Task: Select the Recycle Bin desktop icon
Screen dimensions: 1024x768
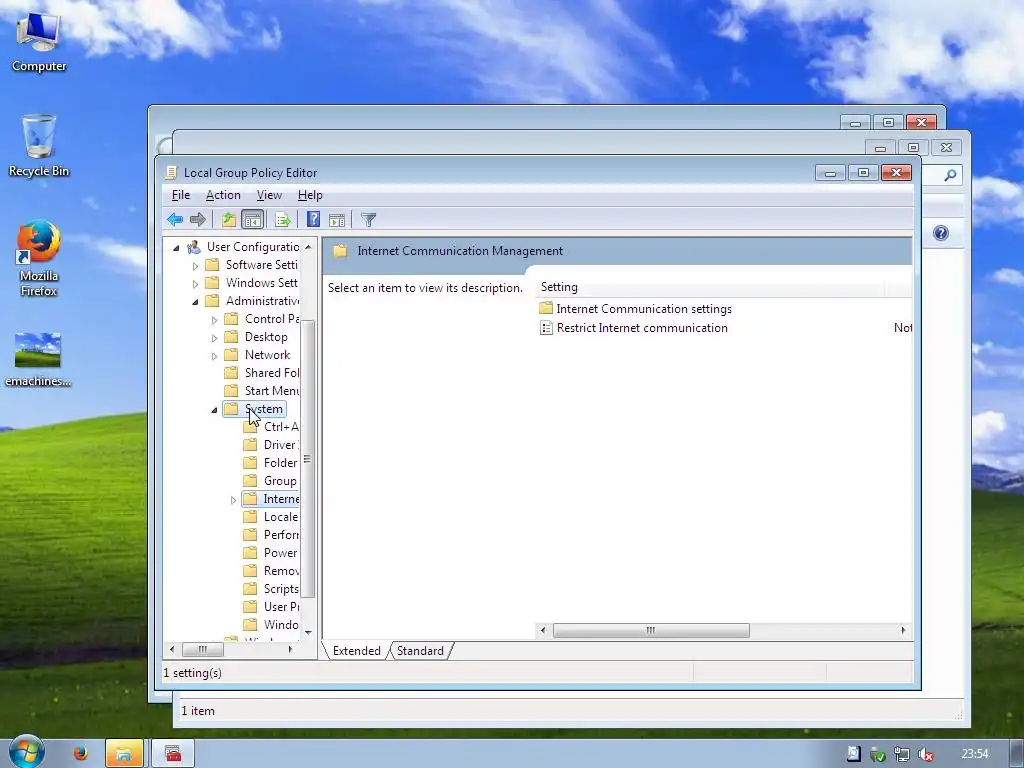Action: [x=39, y=146]
